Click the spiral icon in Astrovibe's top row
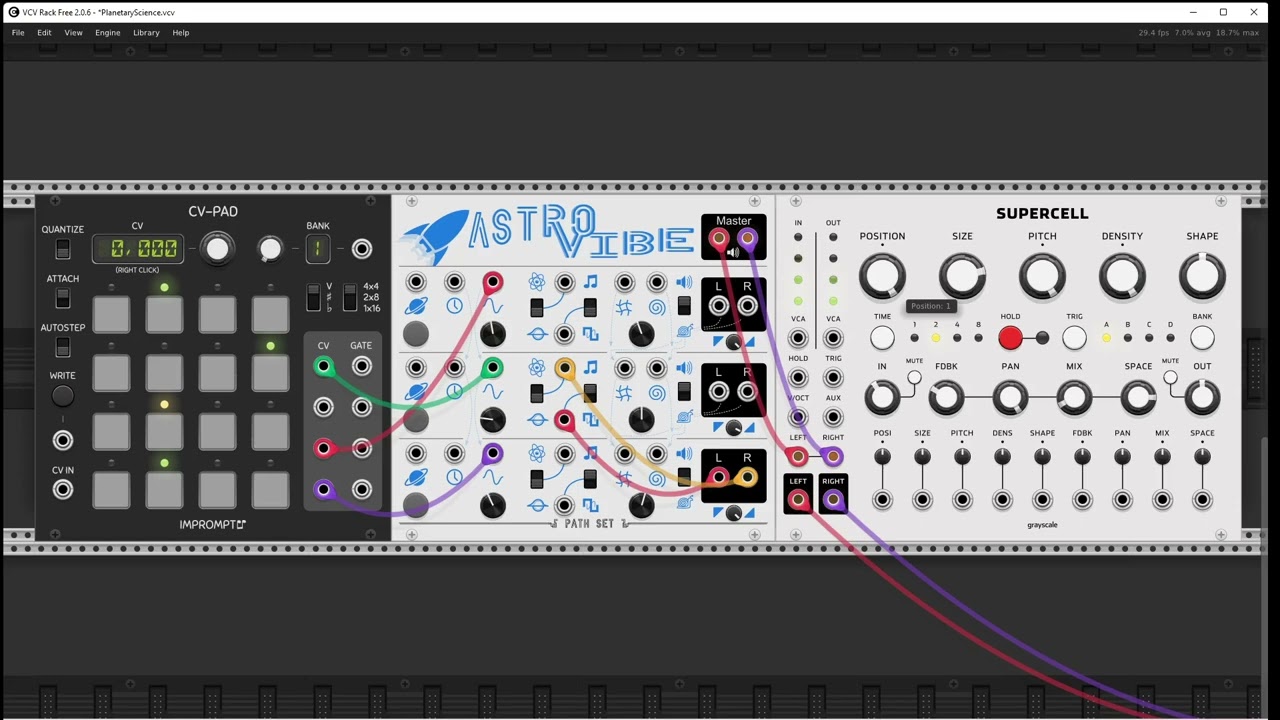The height and width of the screenshot is (720, 1280). 657,307
